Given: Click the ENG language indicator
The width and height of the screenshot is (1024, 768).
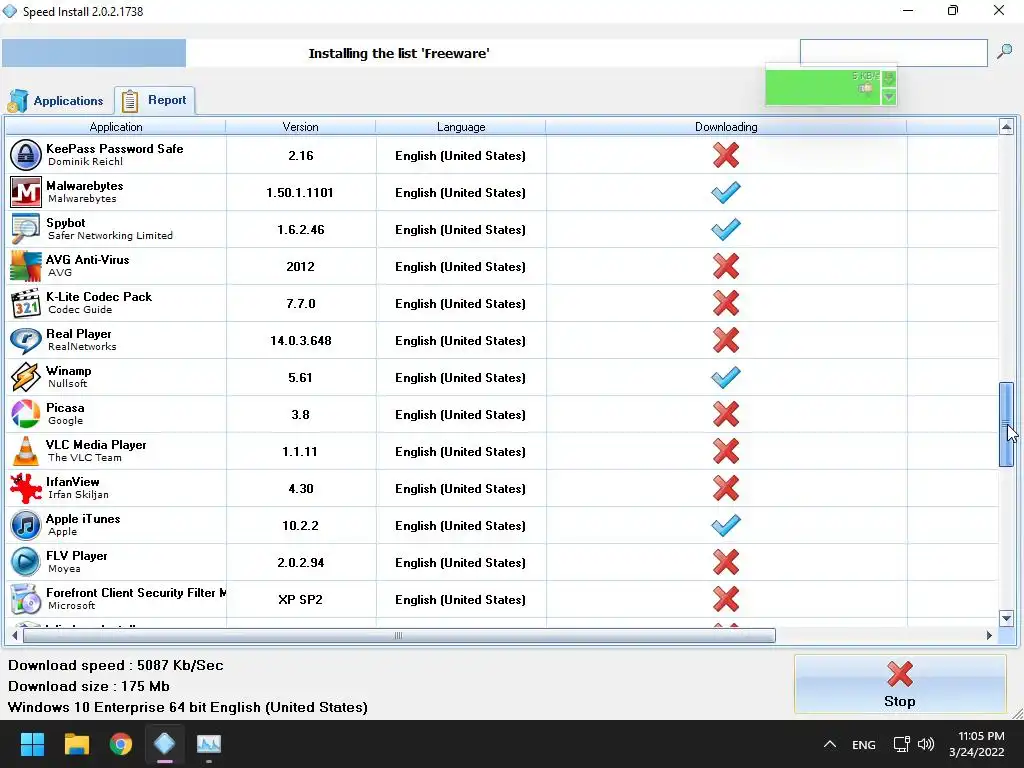Looking at the screenshot, I should [x=863, y=744].
